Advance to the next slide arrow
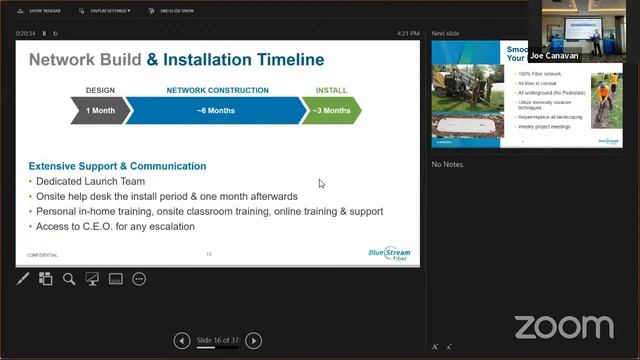Image resolution: width=640 pixels, height=360 pixels. [253, 340]
